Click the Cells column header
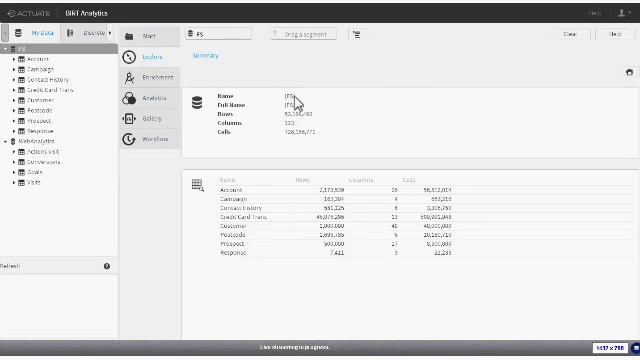Viewport: 640px width, 360px height. tap(409, 180)
